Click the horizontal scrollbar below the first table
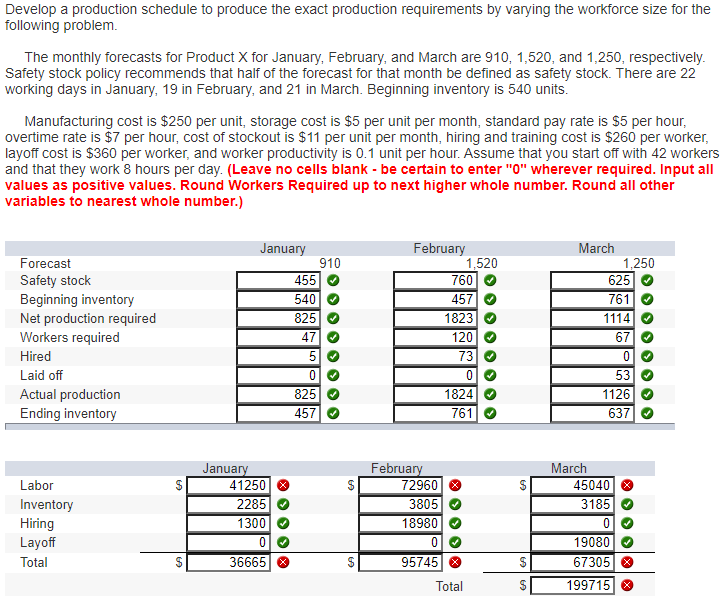720x596 pixels. (x=340, y=427)
